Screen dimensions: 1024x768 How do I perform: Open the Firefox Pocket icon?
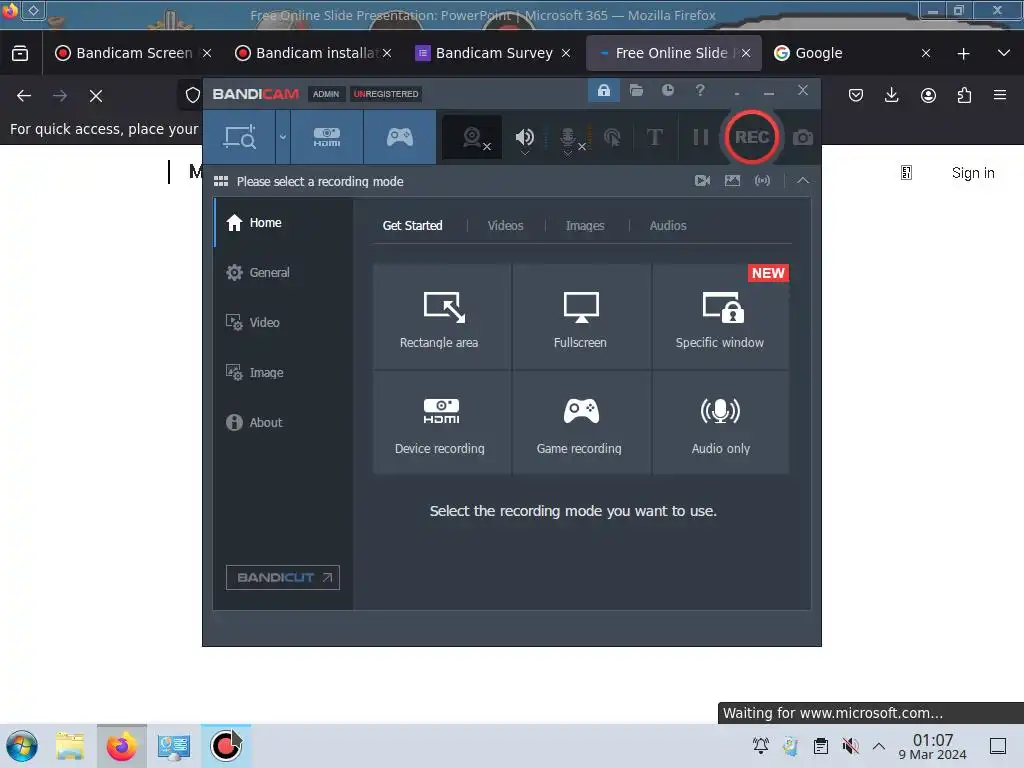click(x=856, y=96)
